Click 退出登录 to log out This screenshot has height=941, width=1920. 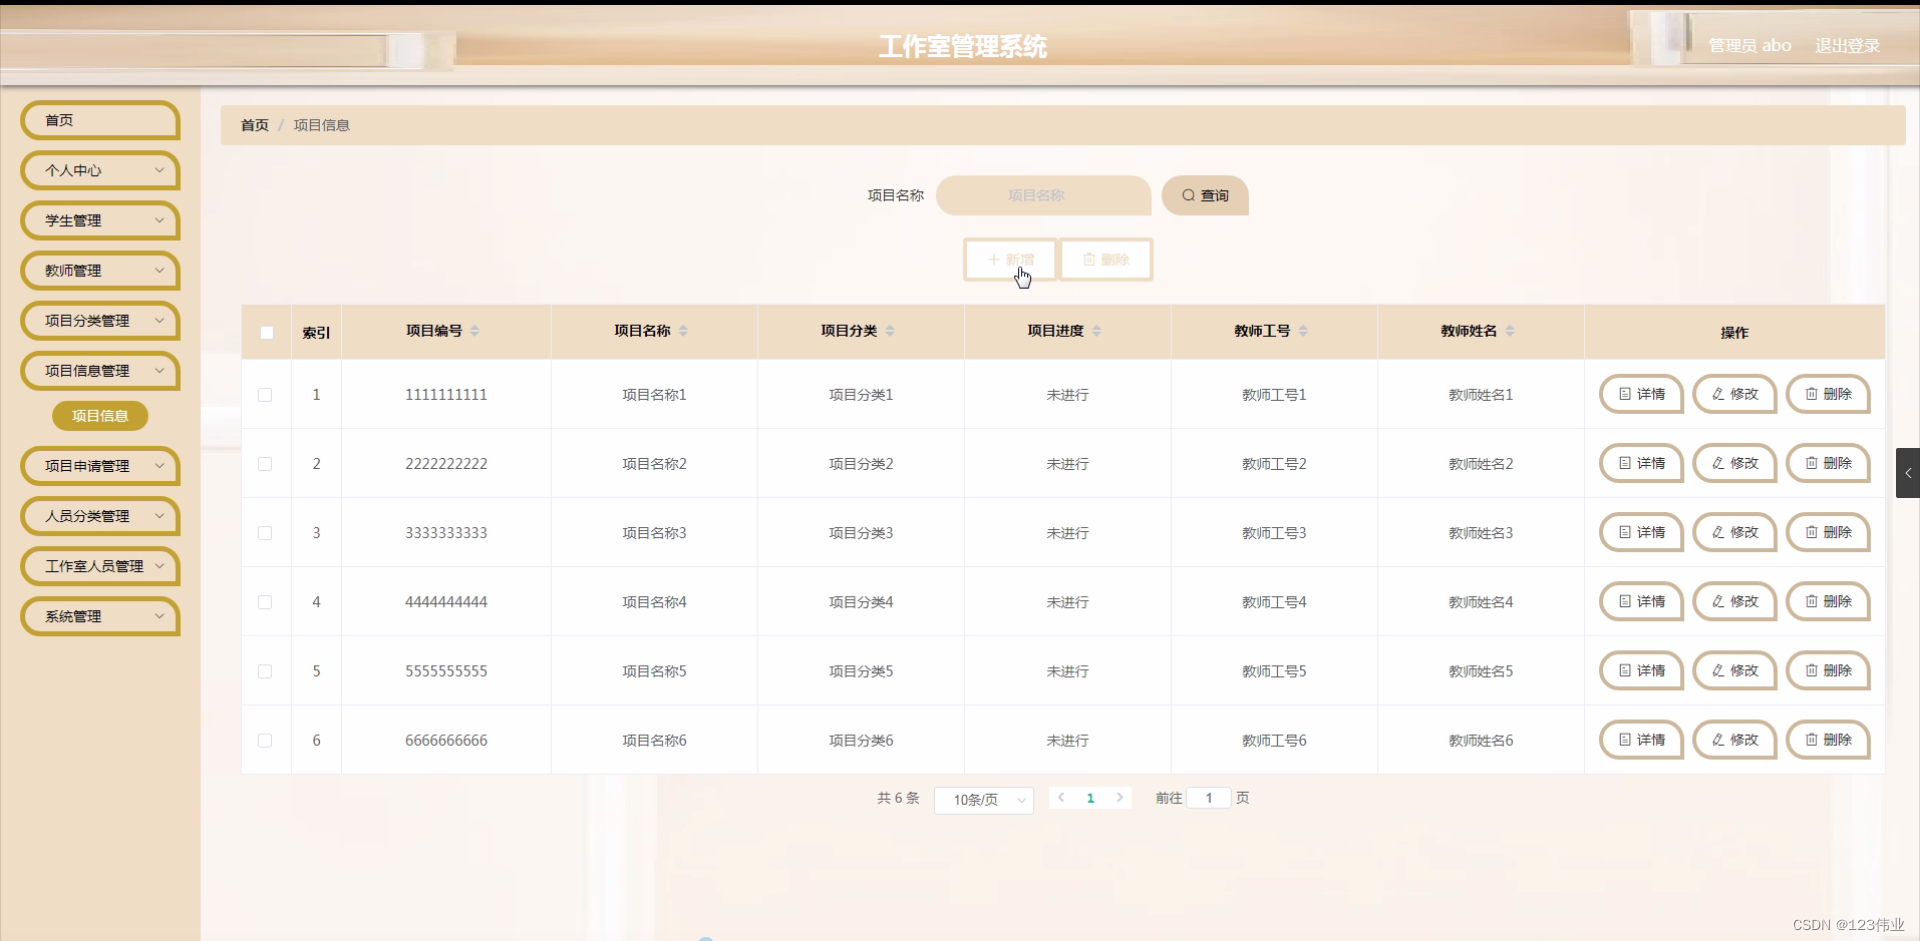click(x=1846, y=45)
